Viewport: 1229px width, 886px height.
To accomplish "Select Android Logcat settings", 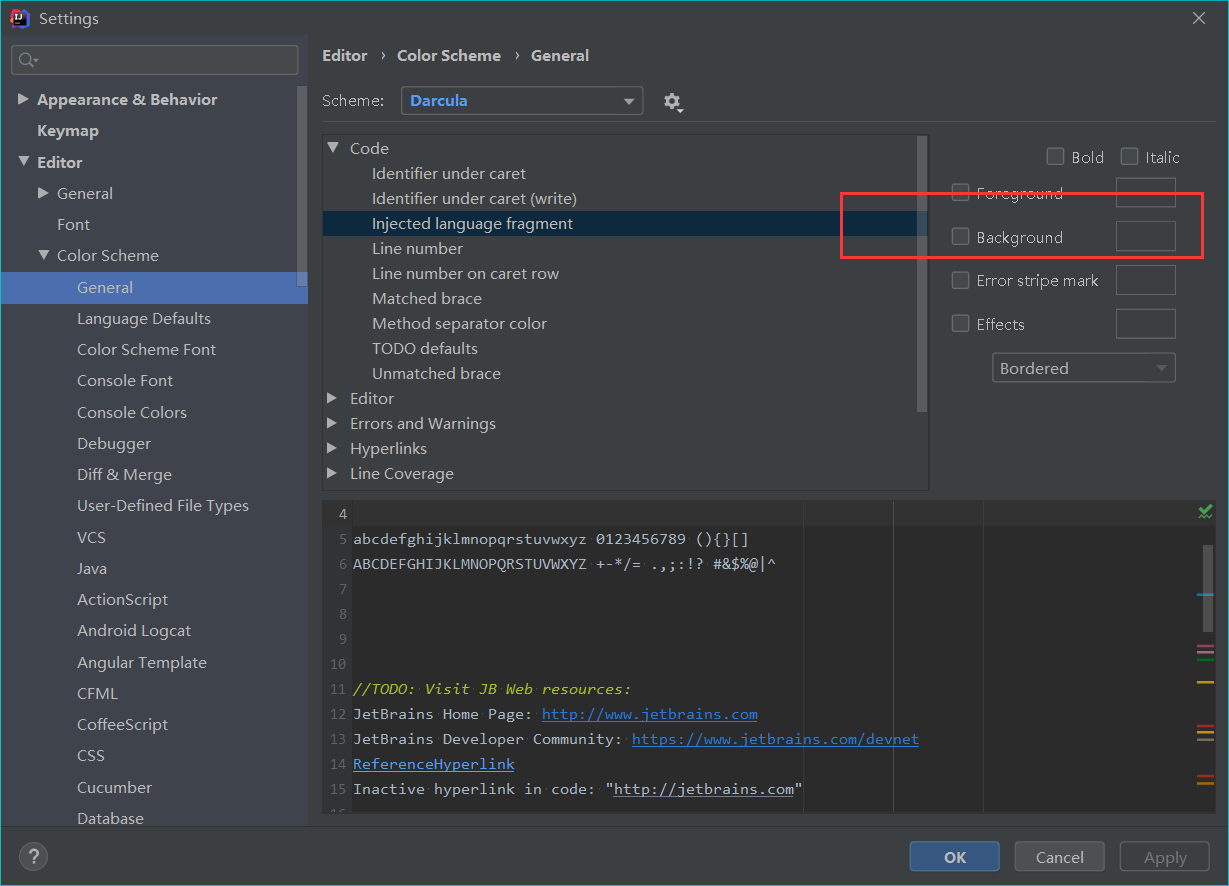I will pyautogui.click(x=134, y=631).
